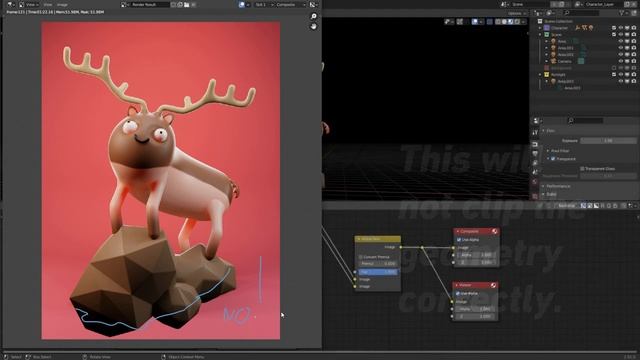Click the Viewer node Z field

[475, 316]
